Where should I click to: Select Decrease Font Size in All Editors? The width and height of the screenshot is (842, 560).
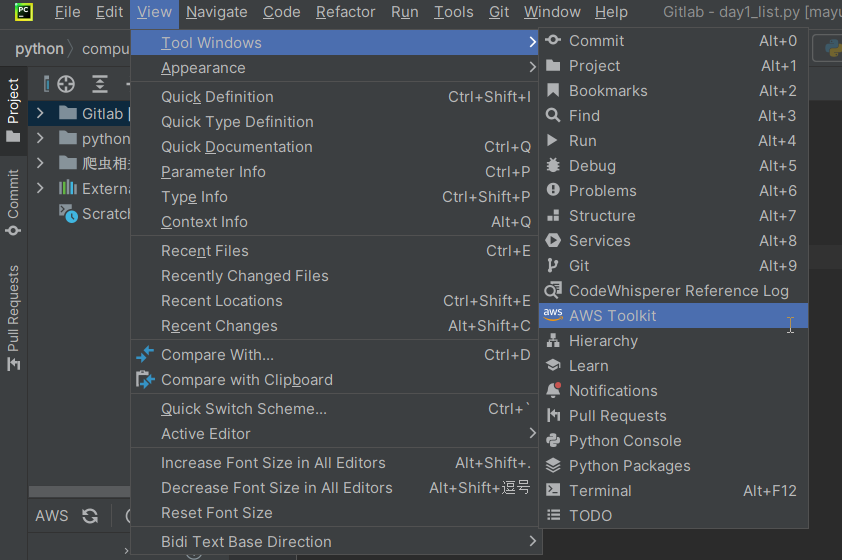334,488
